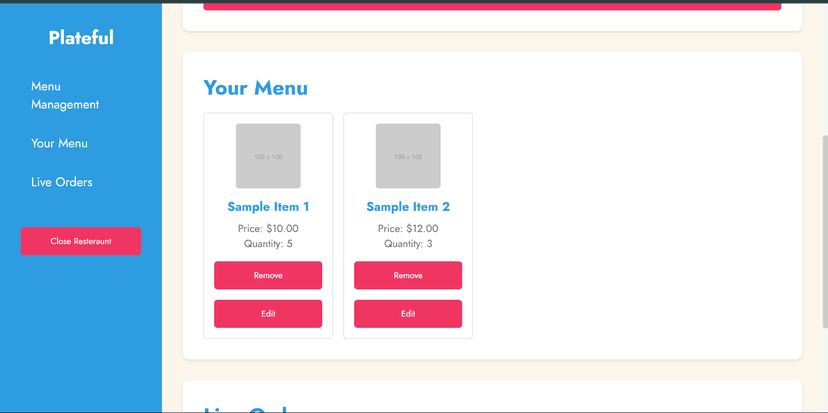Click the pink button at the top edge
828x413 pixels.
coord(492,5)
